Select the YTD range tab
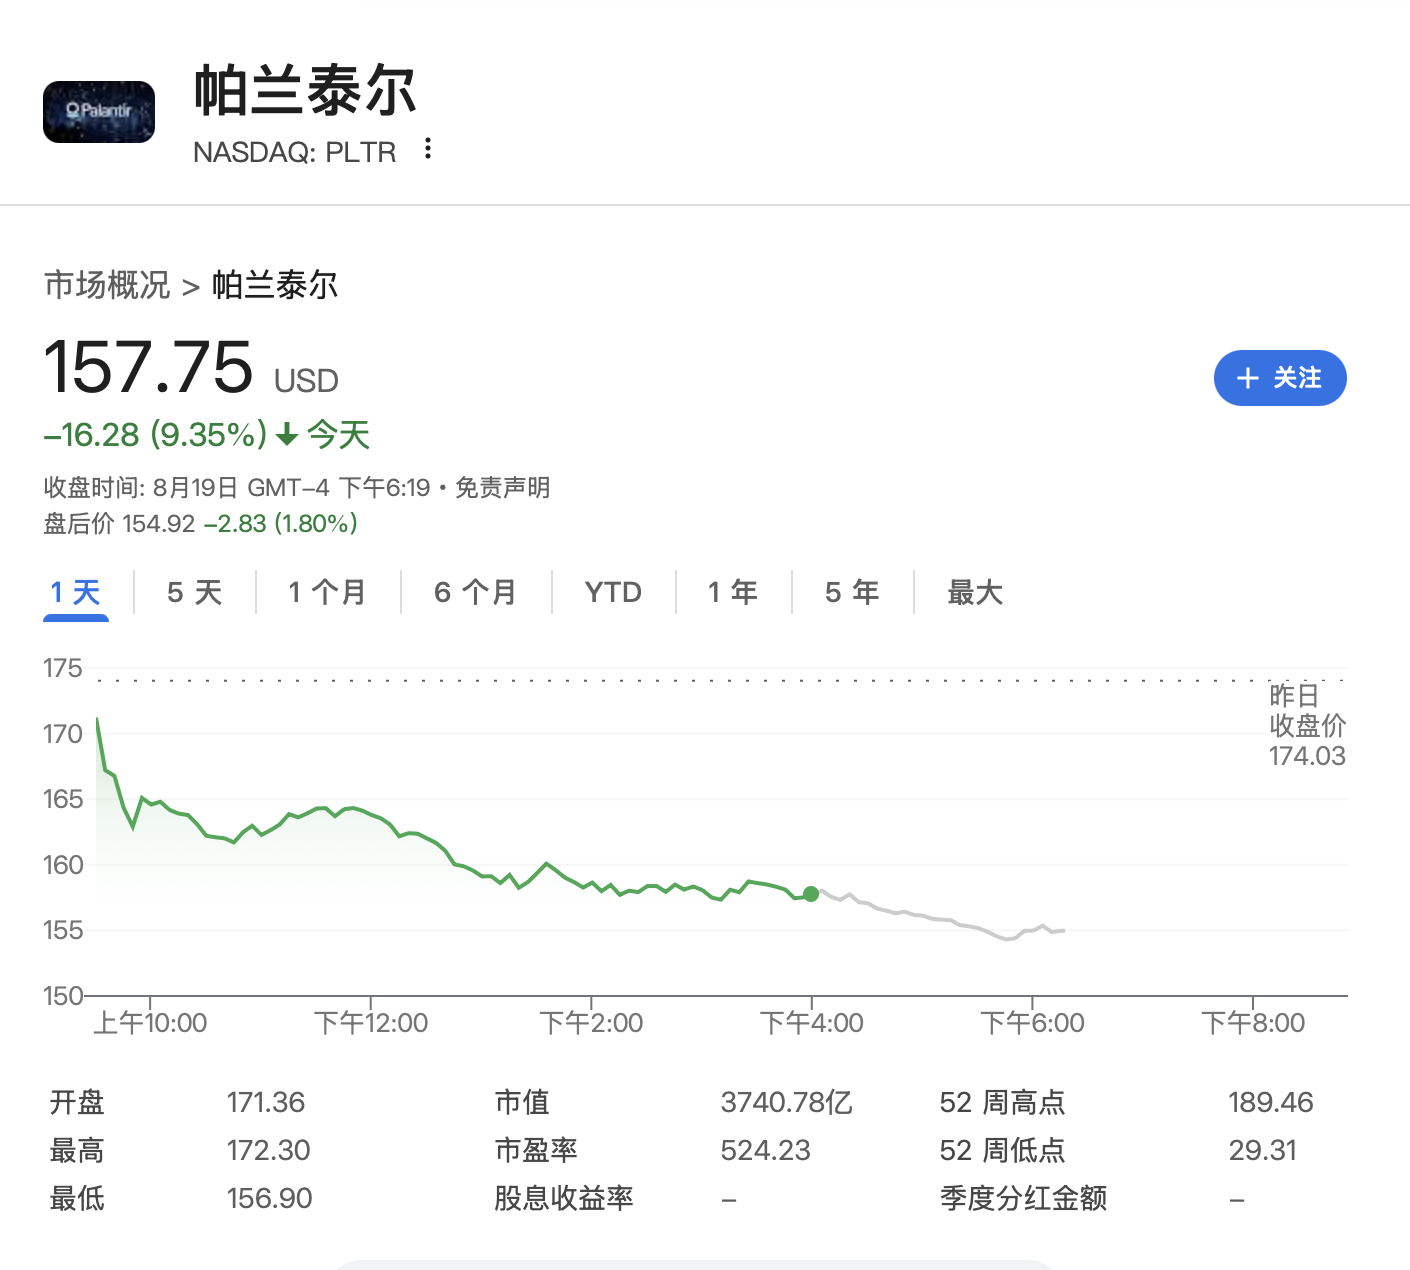Viewport: 1410px width, 1270px height. pyautogui.click(x=613, y=593)
